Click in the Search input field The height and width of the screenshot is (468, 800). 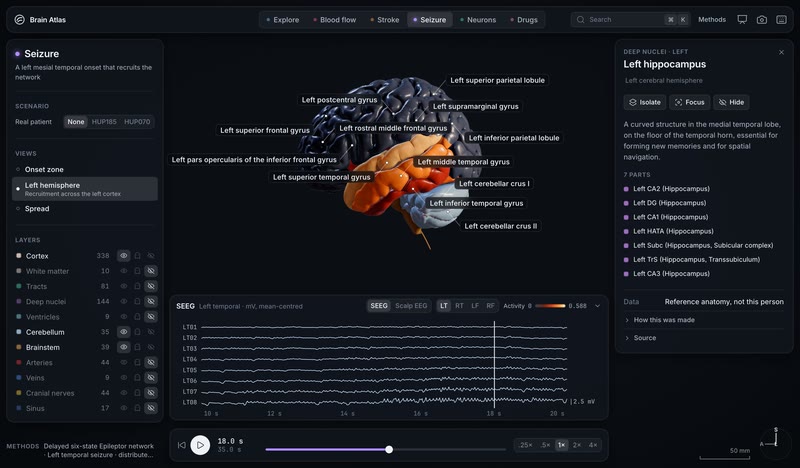pyautogui.click(x=631, y=19)
